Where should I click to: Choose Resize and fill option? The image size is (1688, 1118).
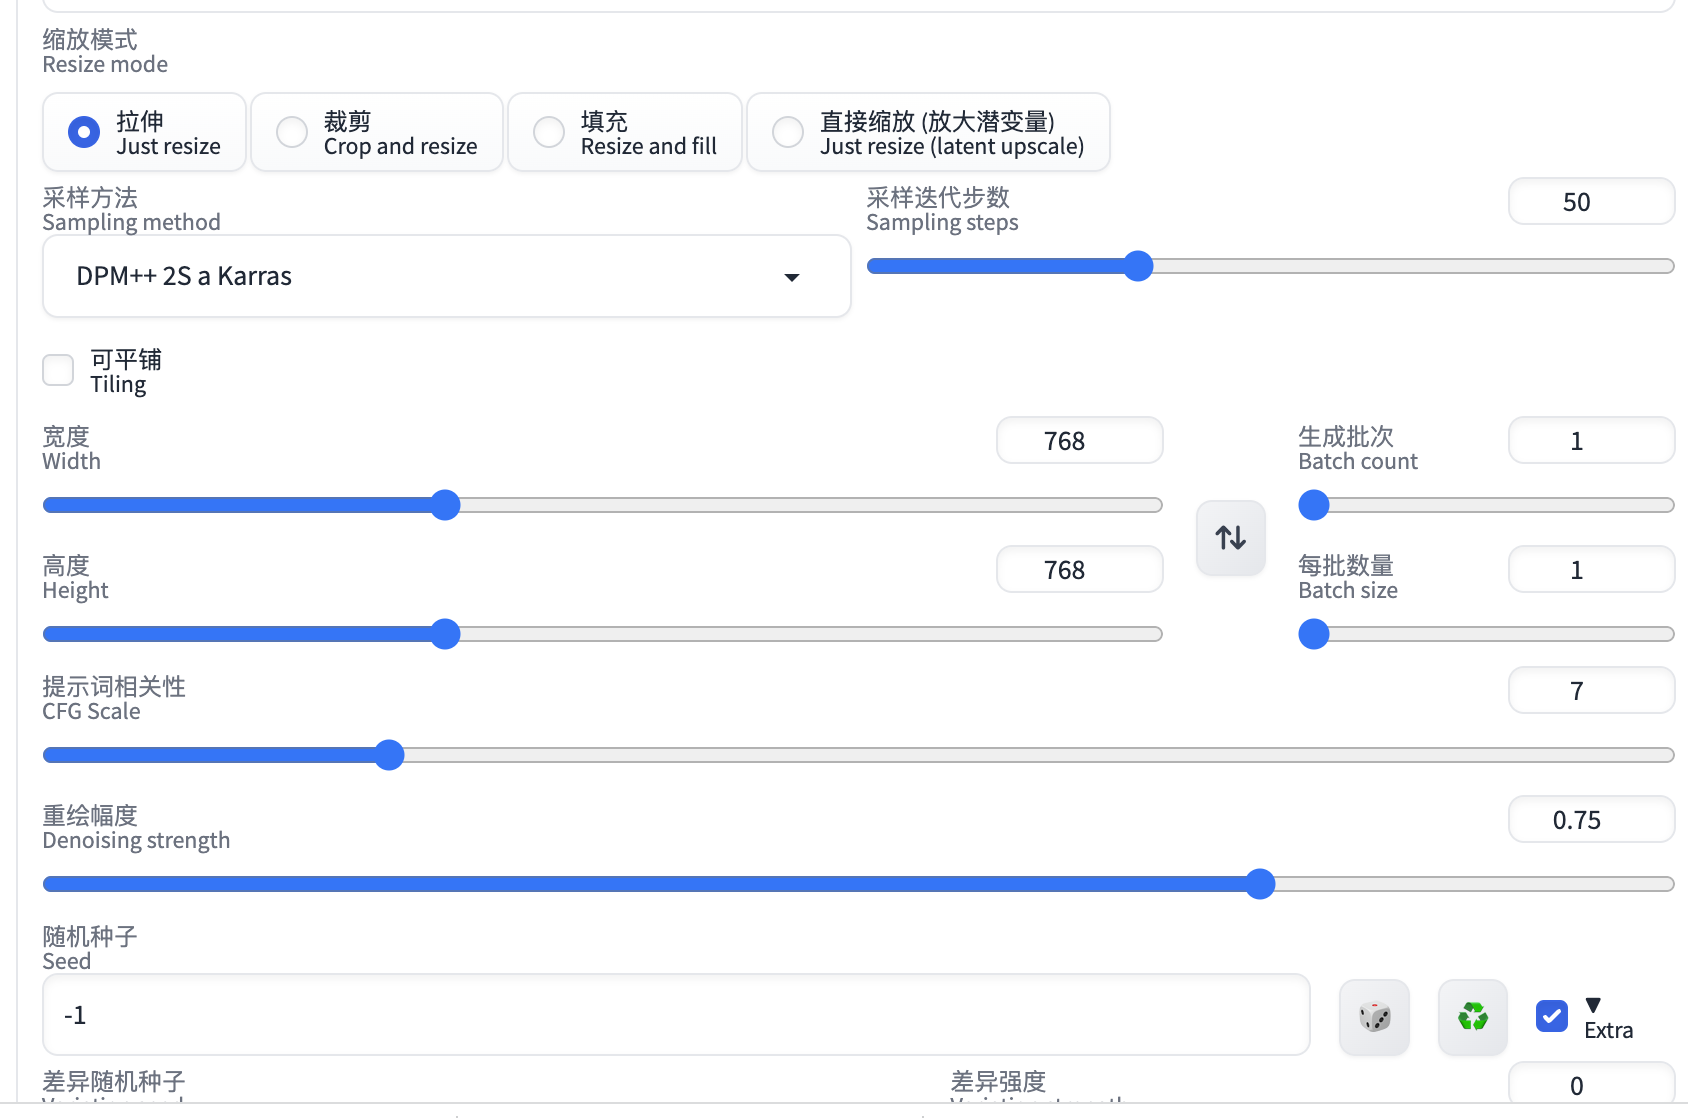coord(625,132)
